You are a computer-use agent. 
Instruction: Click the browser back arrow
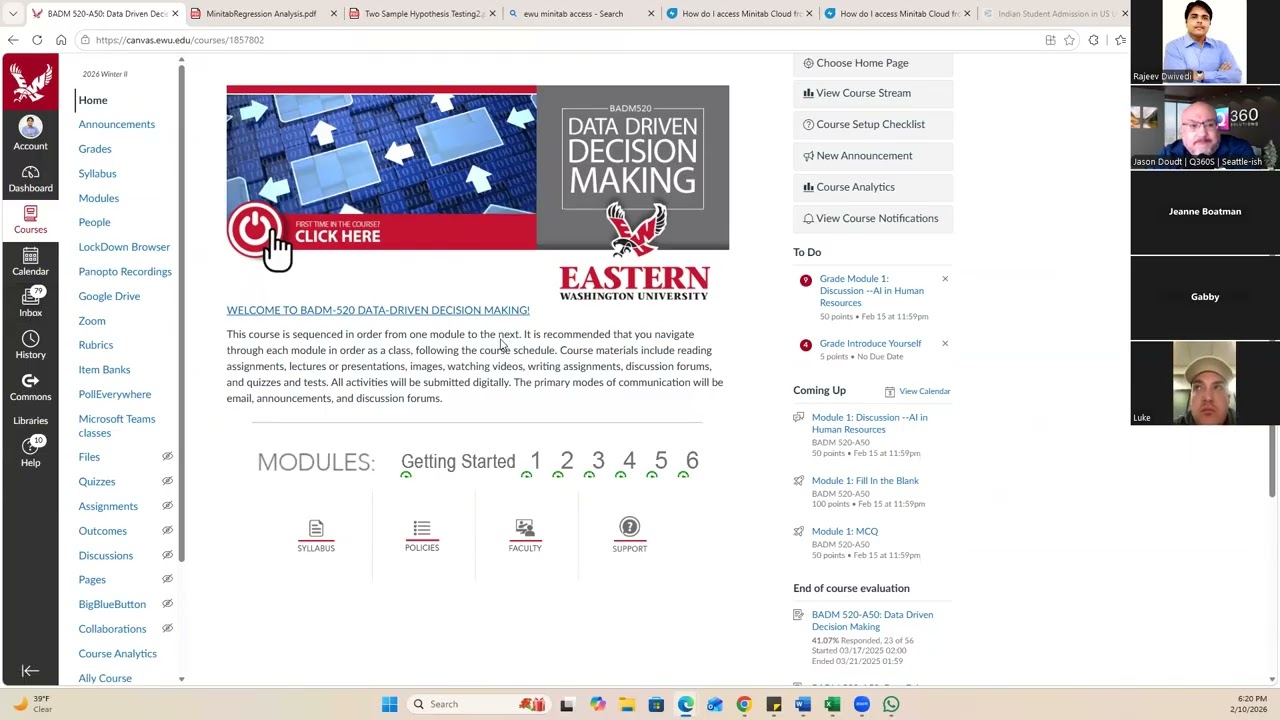13,40
